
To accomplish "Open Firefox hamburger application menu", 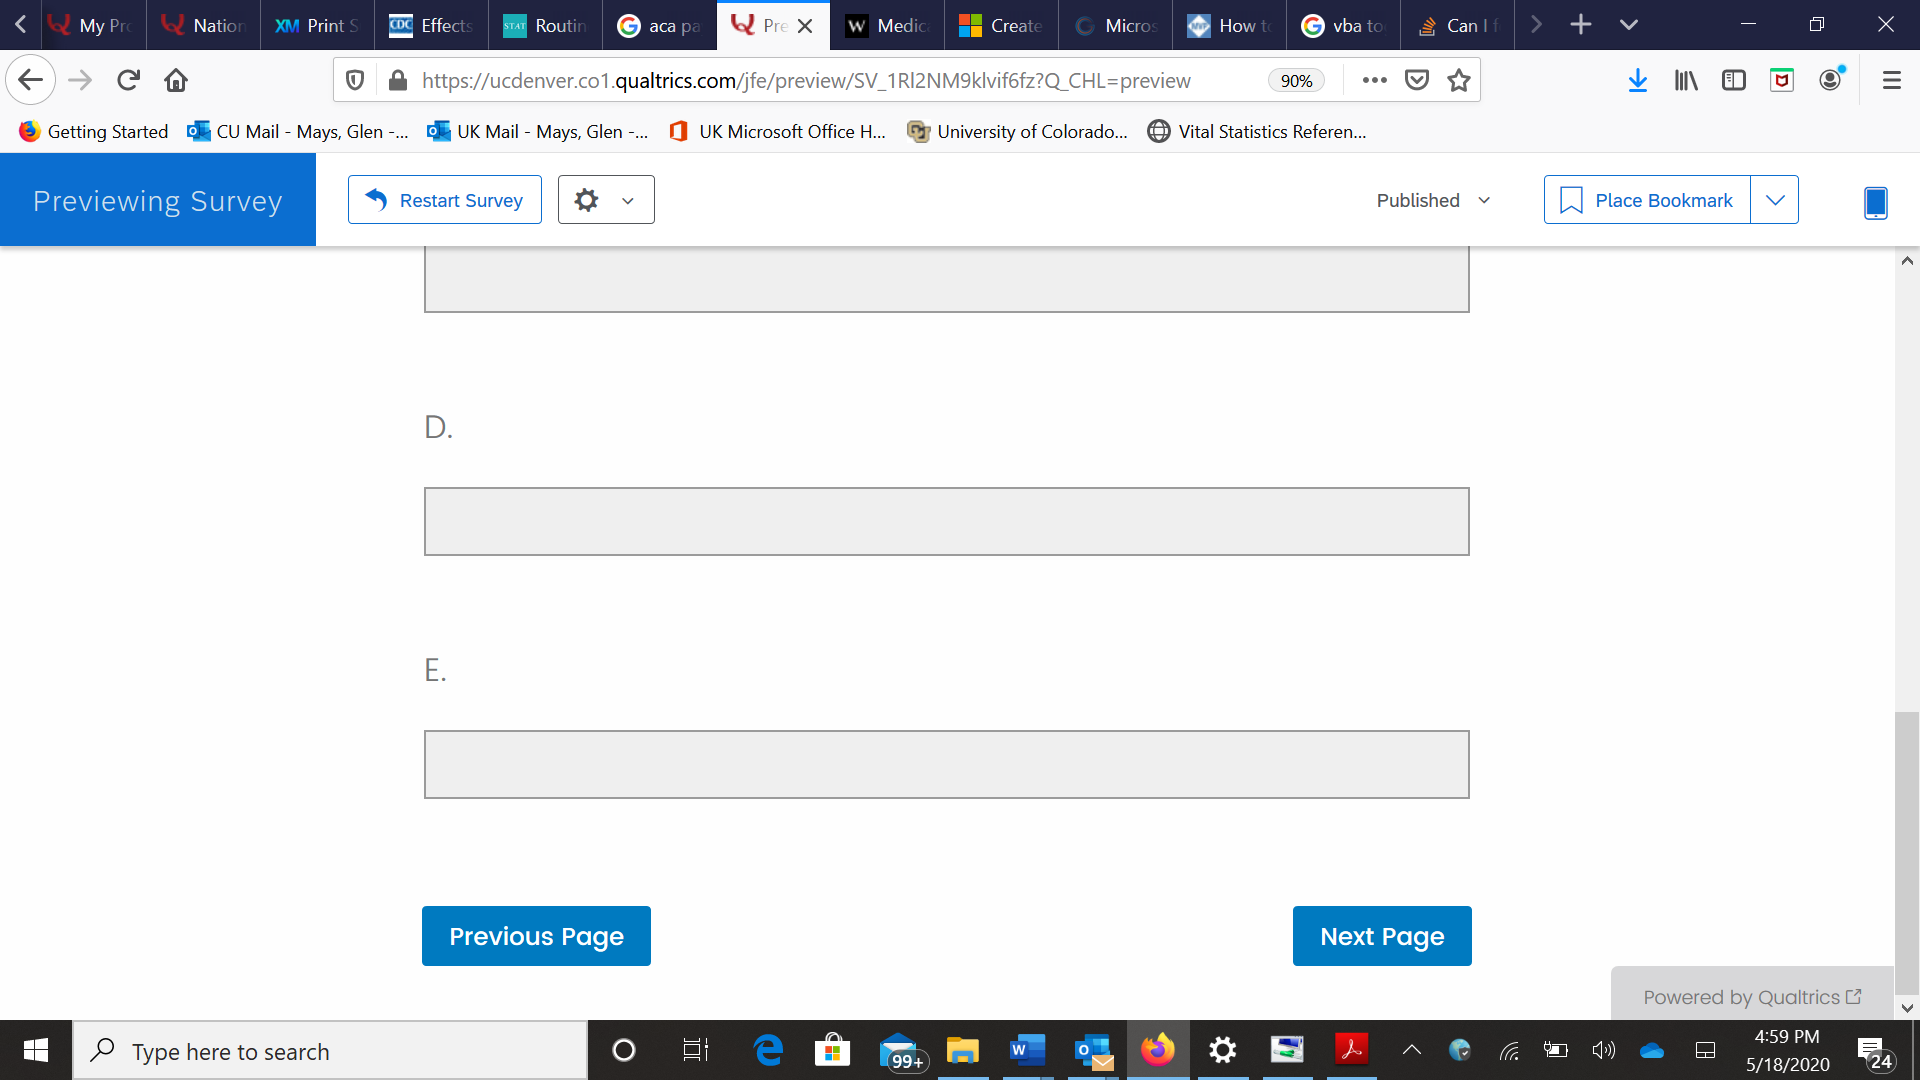I will (1891, 80).
